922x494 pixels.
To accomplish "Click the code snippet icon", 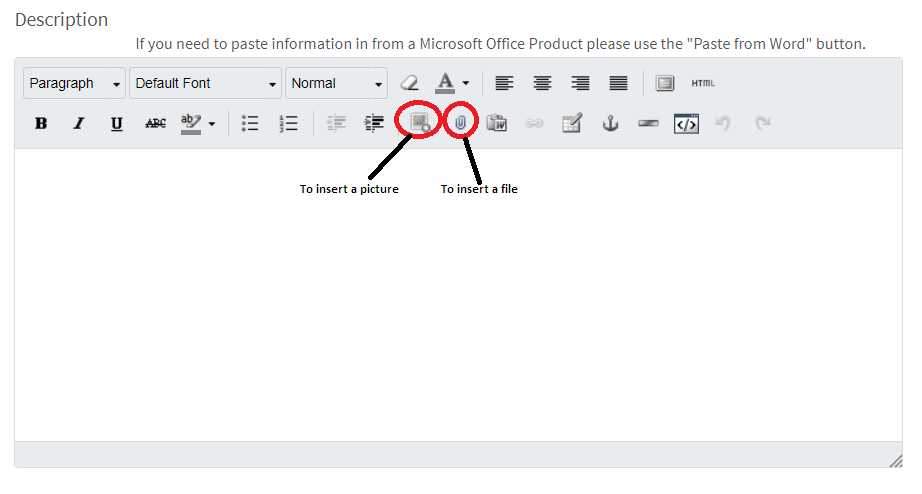I will pos(686,124).
